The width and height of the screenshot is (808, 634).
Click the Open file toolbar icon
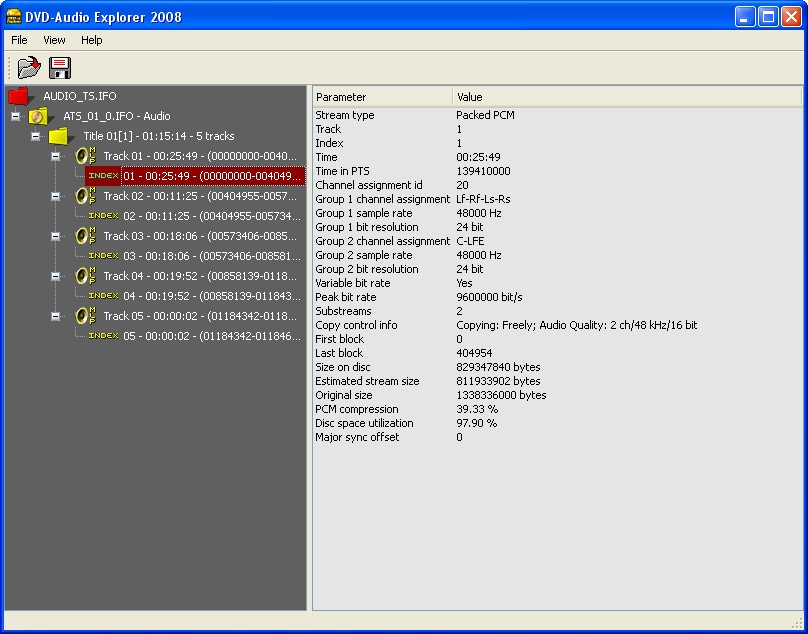click(x=29, y=68)
